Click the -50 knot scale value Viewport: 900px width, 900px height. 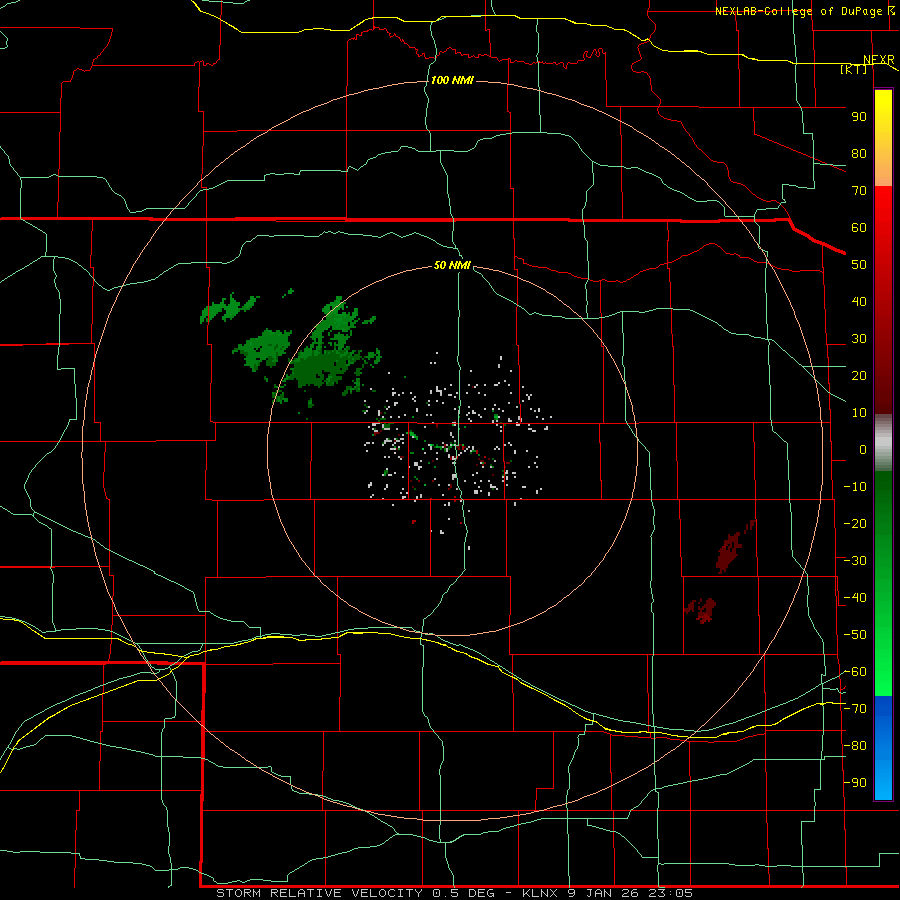855,635
